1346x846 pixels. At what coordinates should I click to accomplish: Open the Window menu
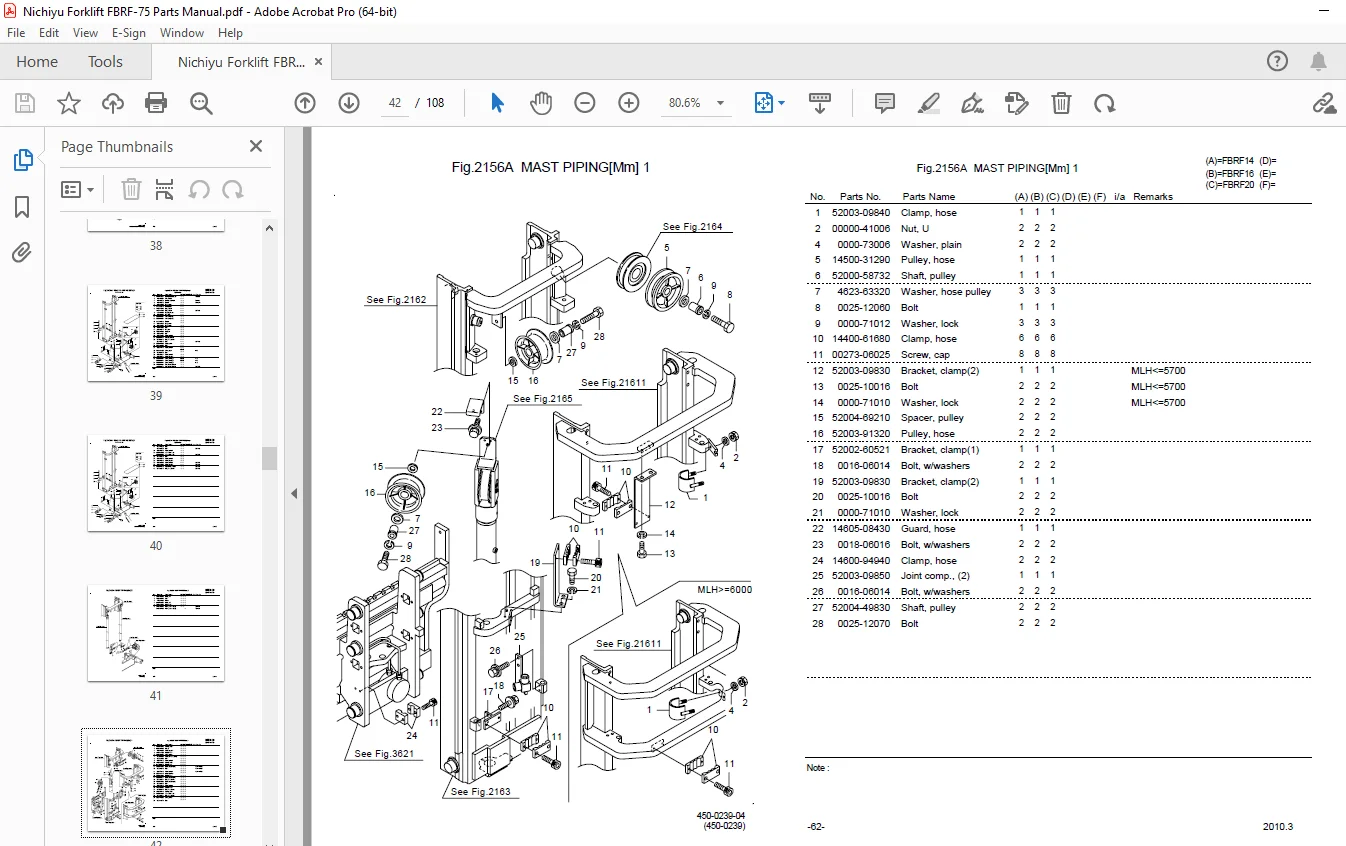click(x=182, y=33)
